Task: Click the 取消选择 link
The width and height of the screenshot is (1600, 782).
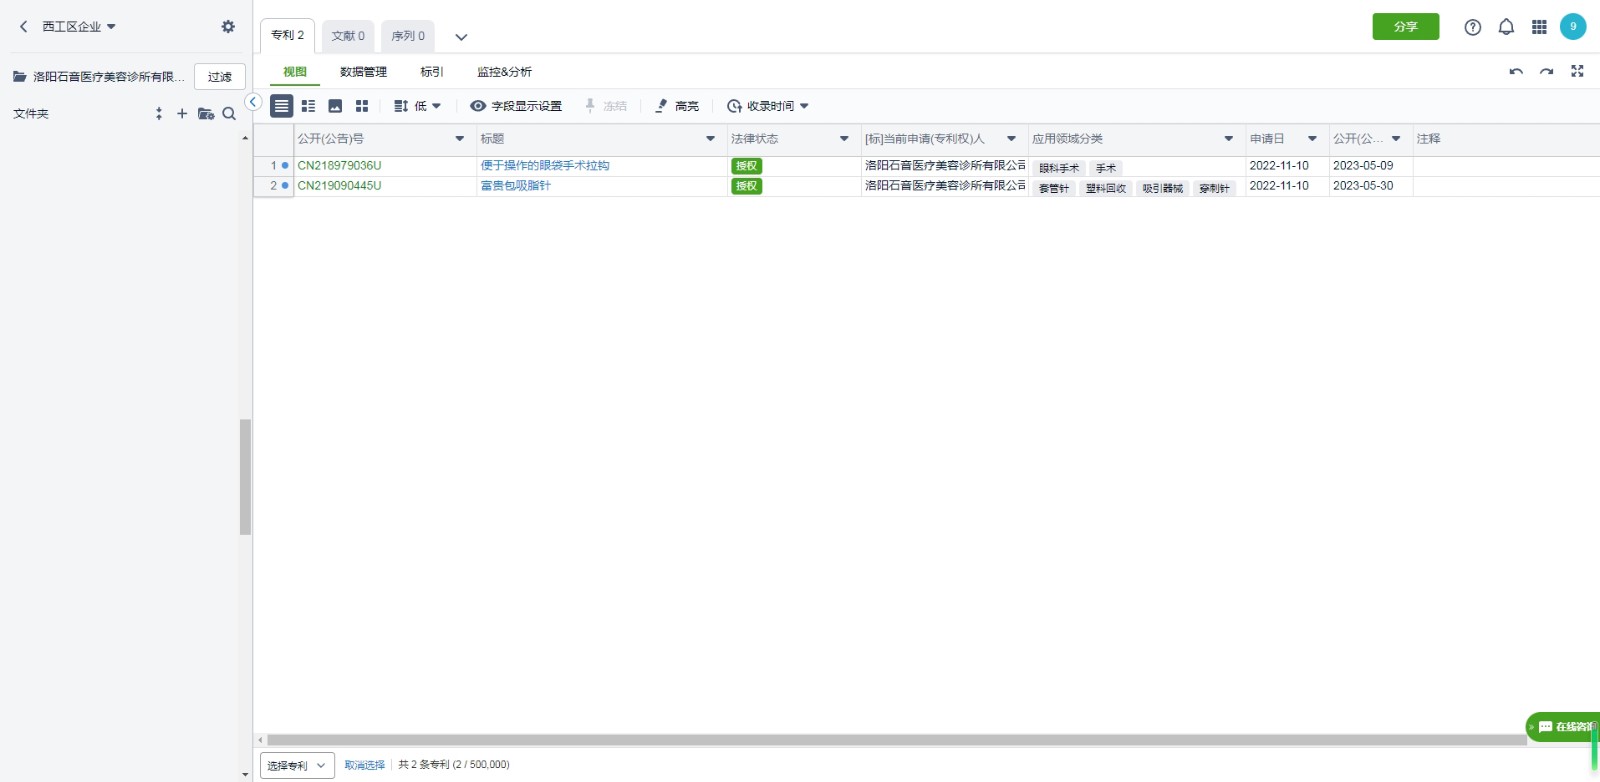Action: click(365, 765)
